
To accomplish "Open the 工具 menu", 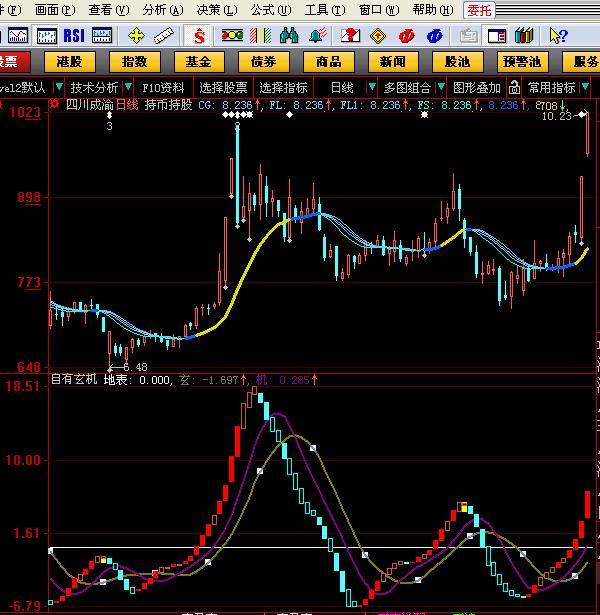I will (x=322, y=10).
